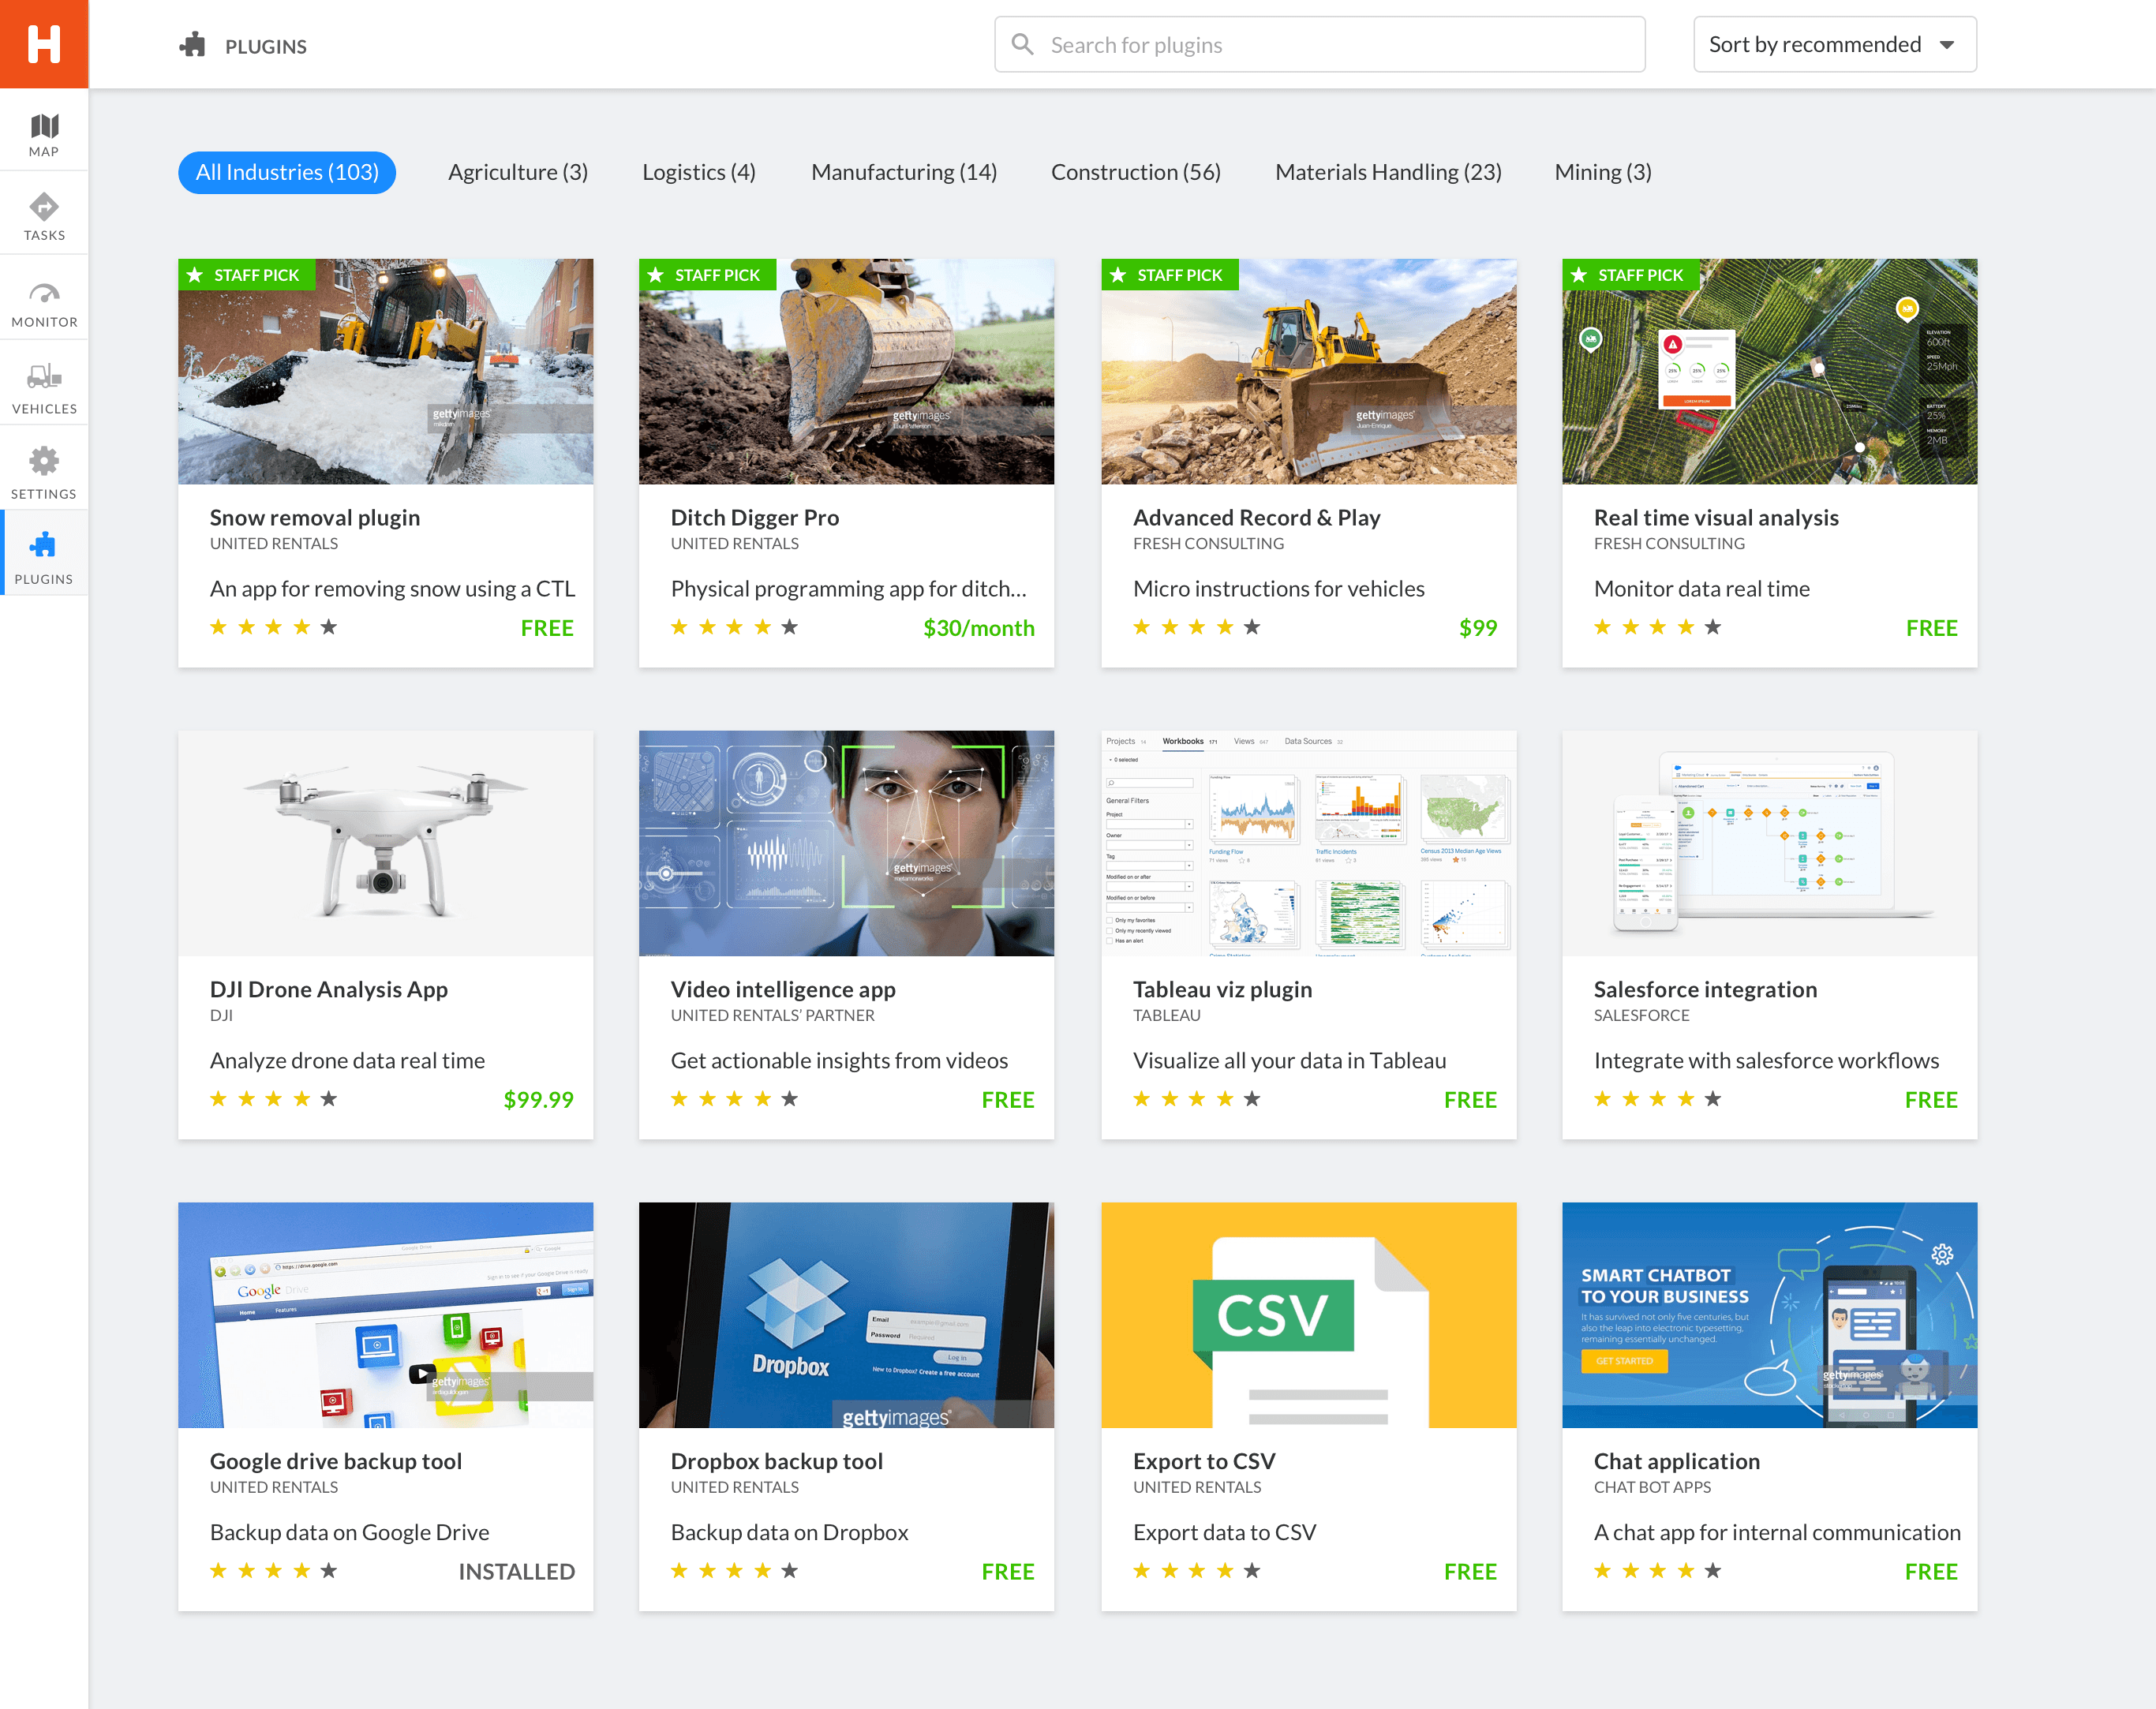This screenshot has width=2156, height=1709.
Task: Open the Snow removal plugin title
Action: click(314, 517)
